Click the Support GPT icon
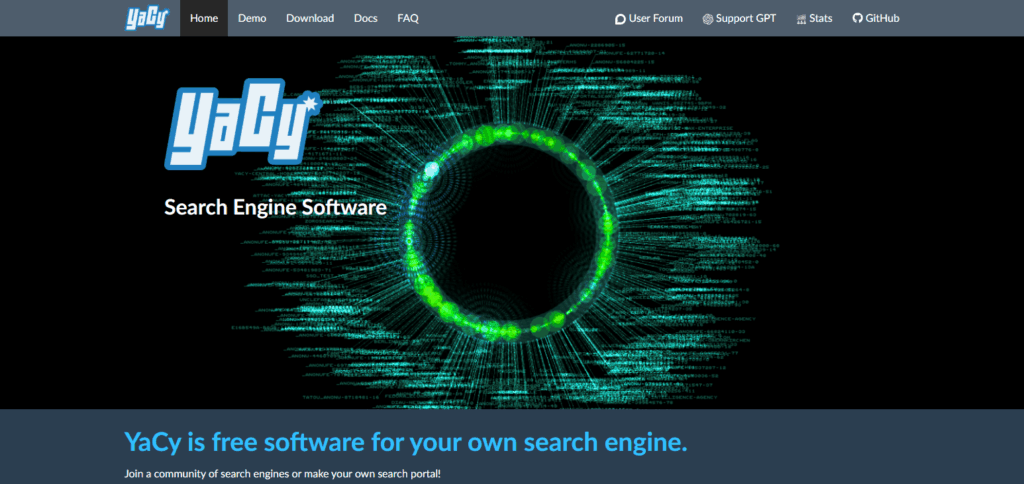Viewport: 1024px width, 484px height. (707, 19)
